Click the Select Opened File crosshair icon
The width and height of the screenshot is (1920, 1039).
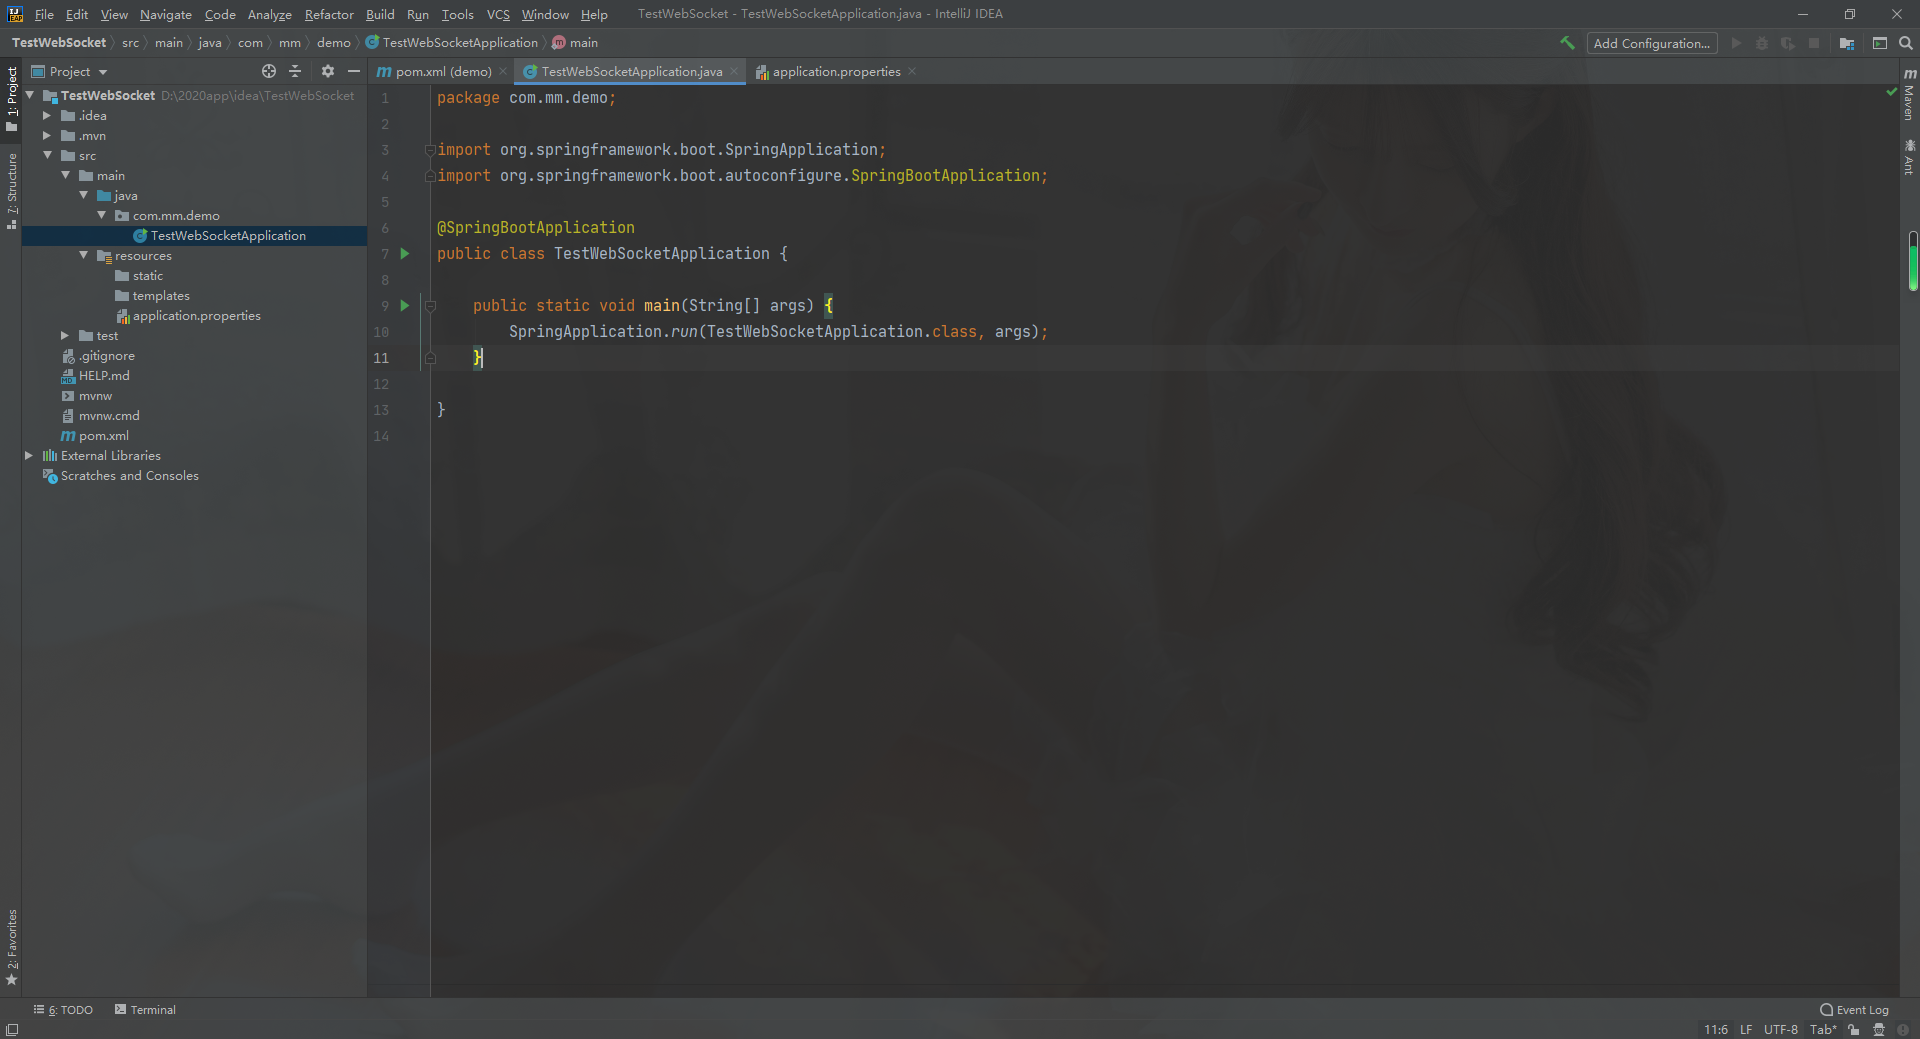(268, 71)
